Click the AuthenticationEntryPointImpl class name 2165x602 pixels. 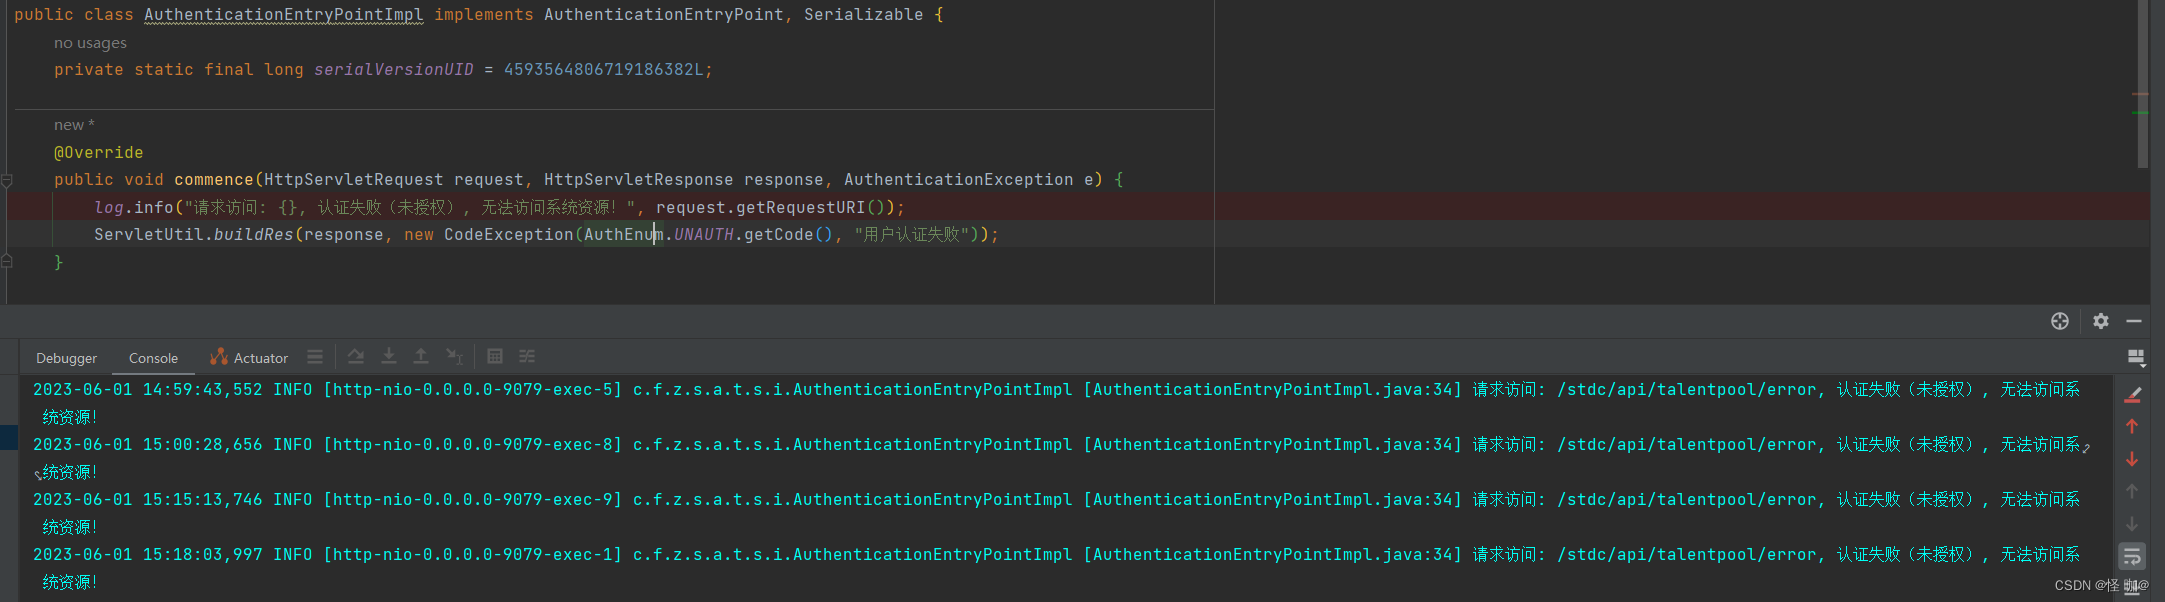tap(284, 15)
